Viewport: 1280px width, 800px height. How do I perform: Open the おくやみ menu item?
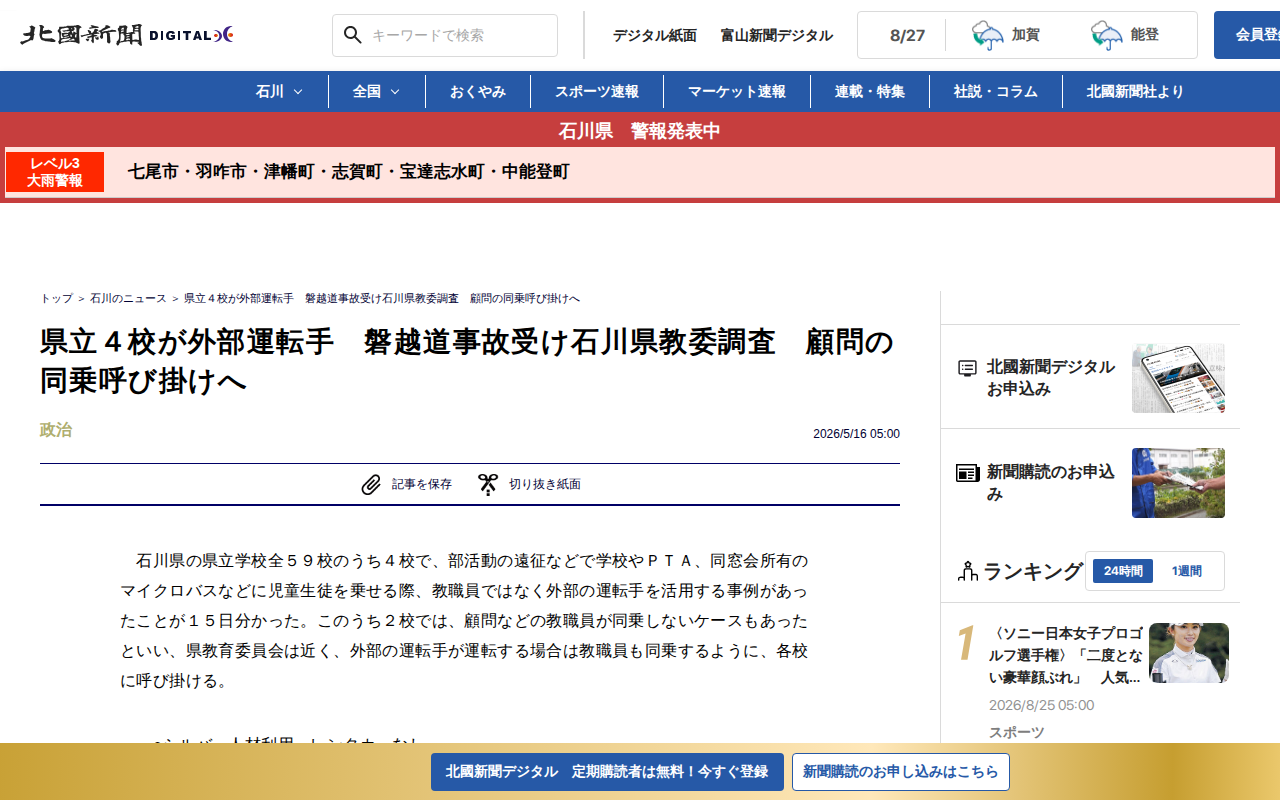478,91
